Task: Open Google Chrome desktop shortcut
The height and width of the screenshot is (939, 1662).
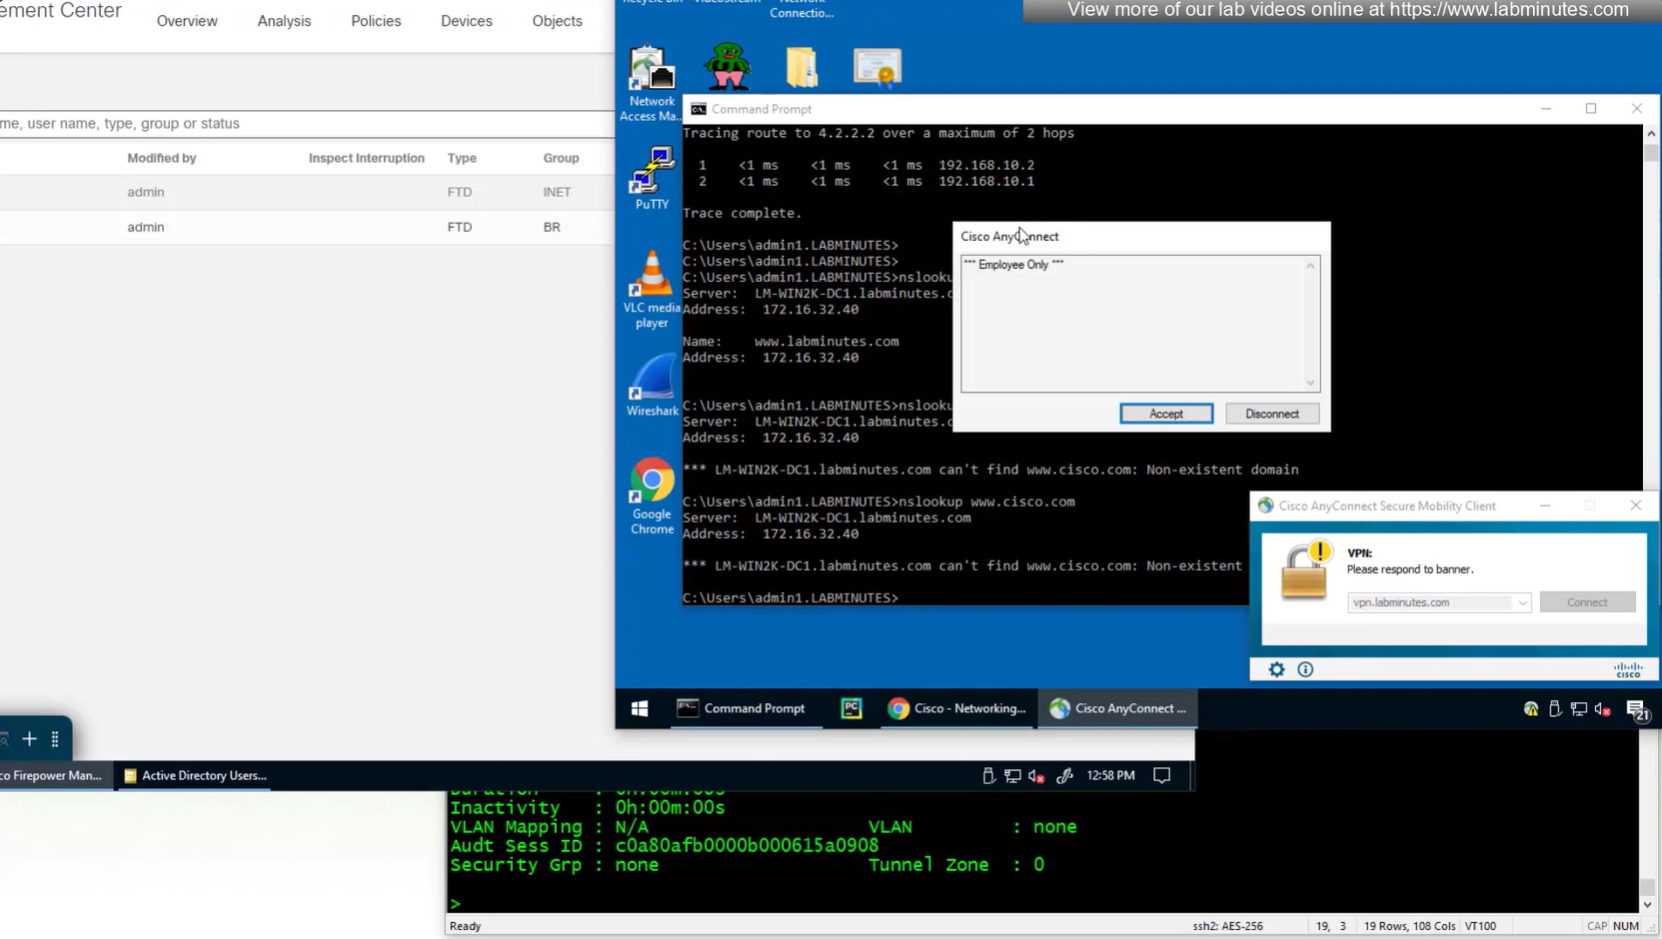Action: 651,496
